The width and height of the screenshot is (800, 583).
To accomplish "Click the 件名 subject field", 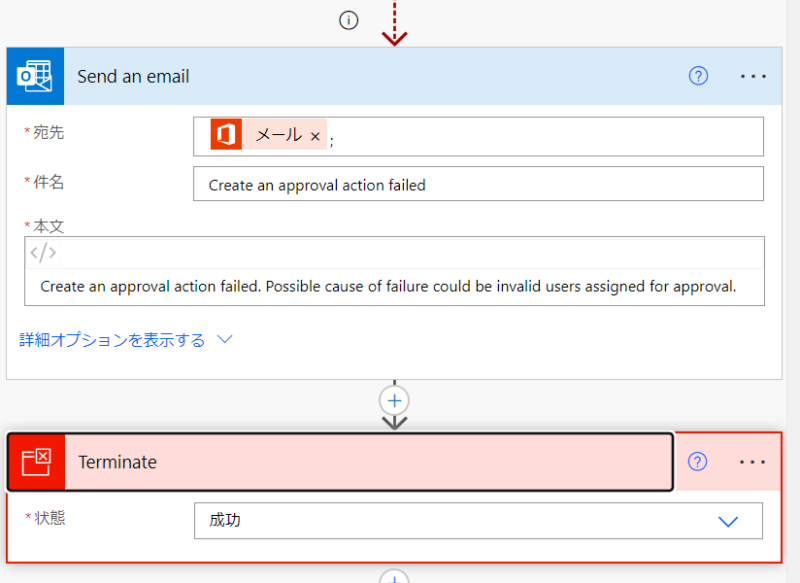I will [x=478, y=184].
